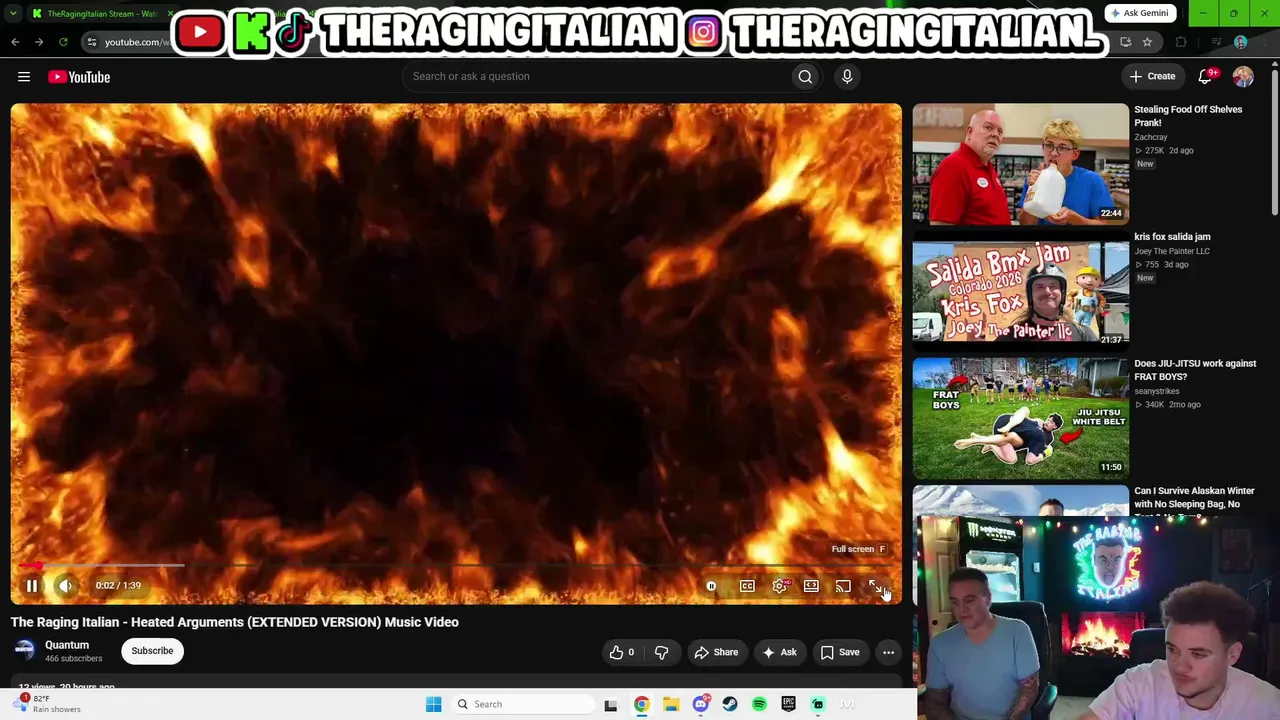Click the Ask Gemini button
1280x720 pixels.
(x=1138, y=13)
